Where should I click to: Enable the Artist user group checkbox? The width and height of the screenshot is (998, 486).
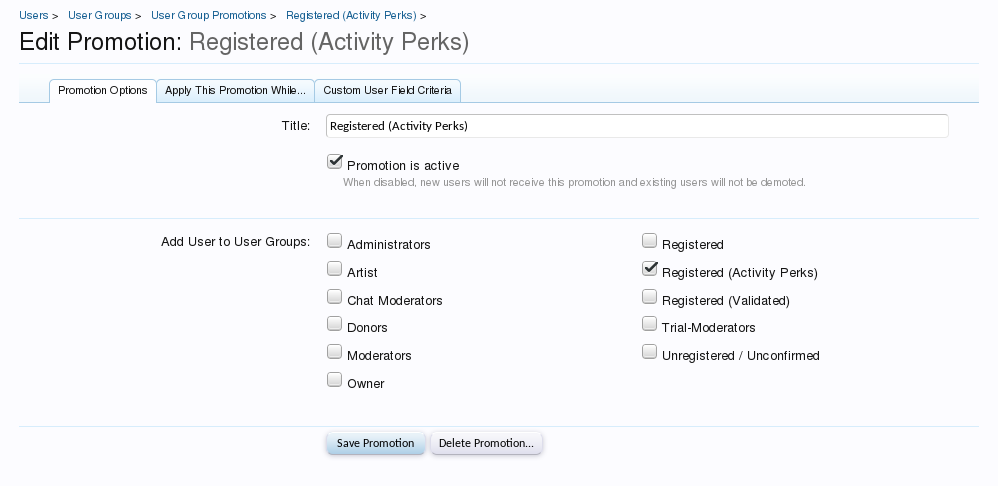(335, 269)
